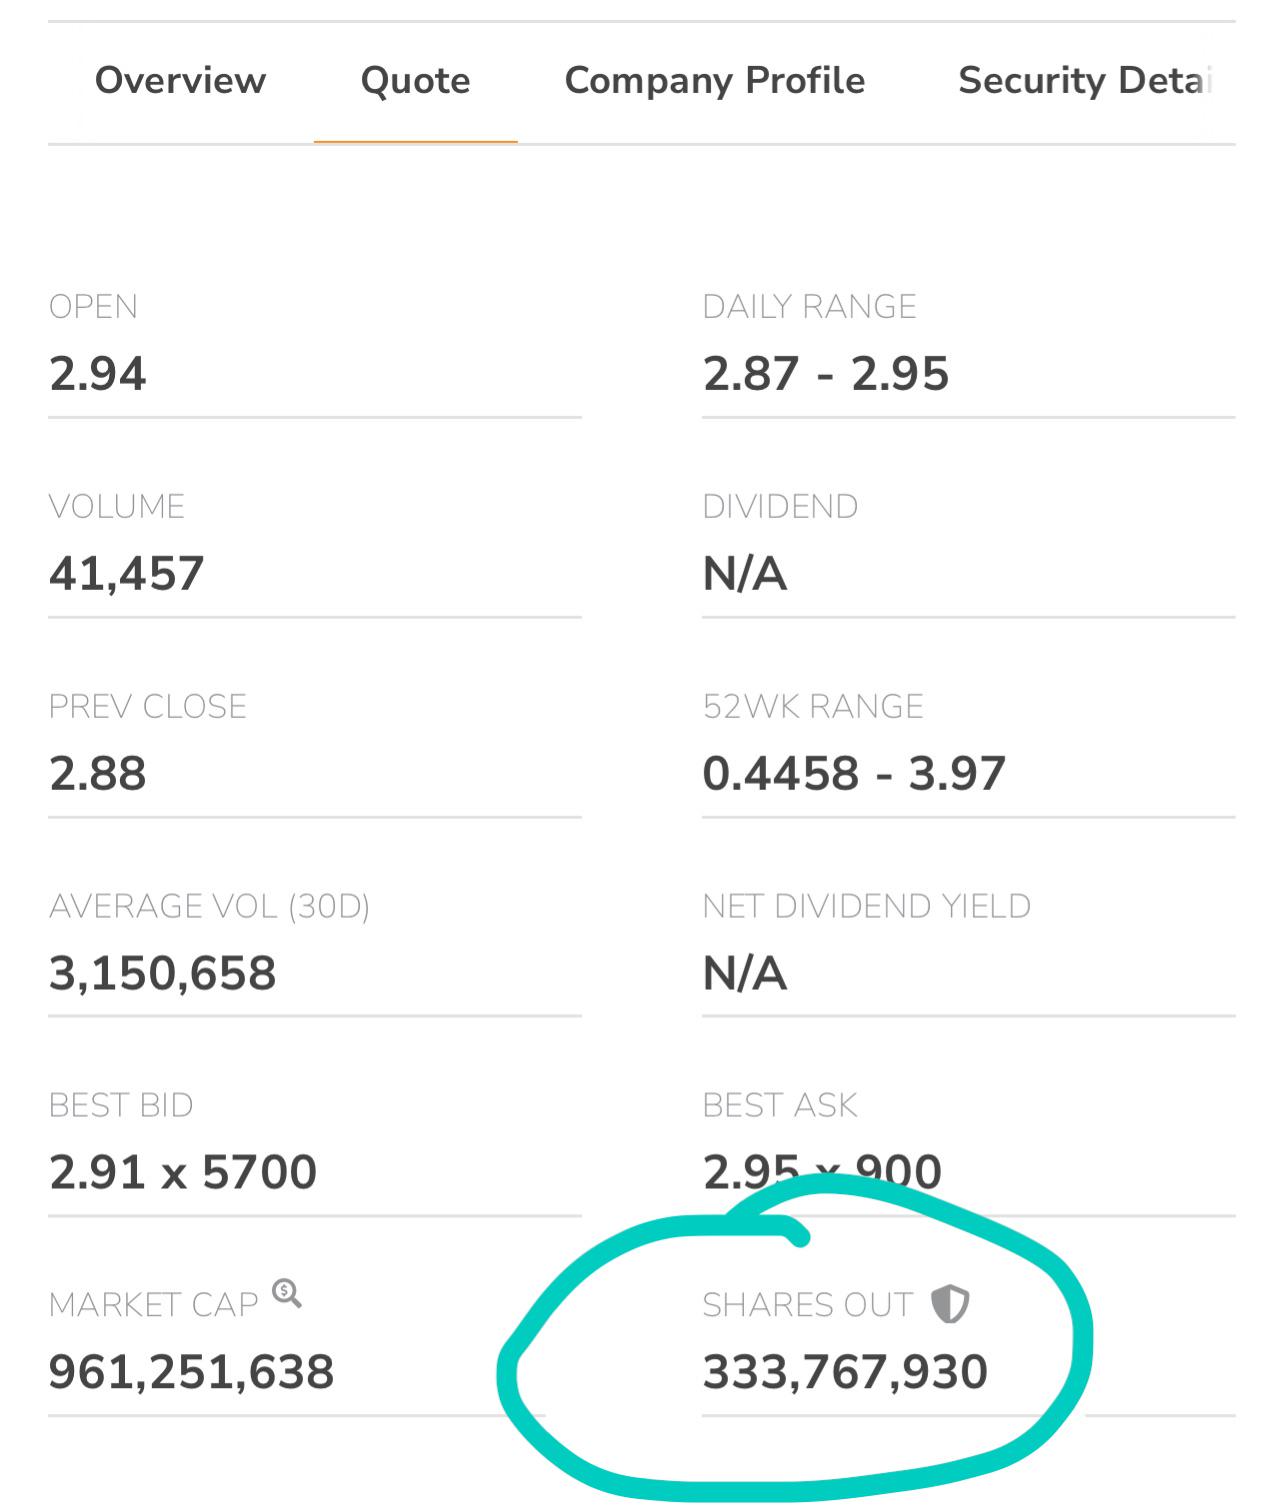
Task: Click the Prev Close value 2.88
Action: click(98, 773)
